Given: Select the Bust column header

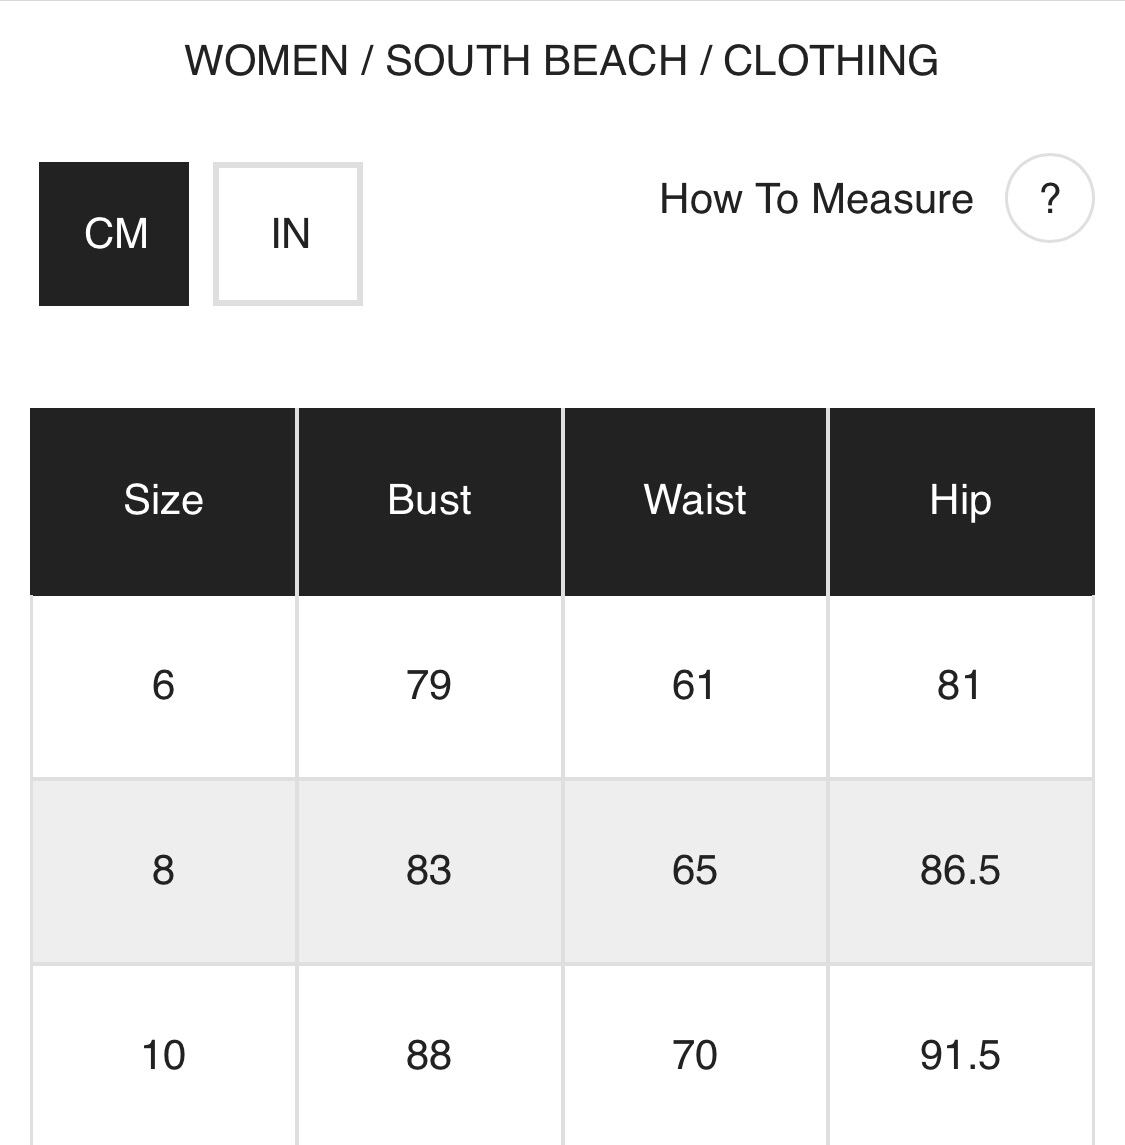Looking at the screenshot, I should tap(429, 500).
